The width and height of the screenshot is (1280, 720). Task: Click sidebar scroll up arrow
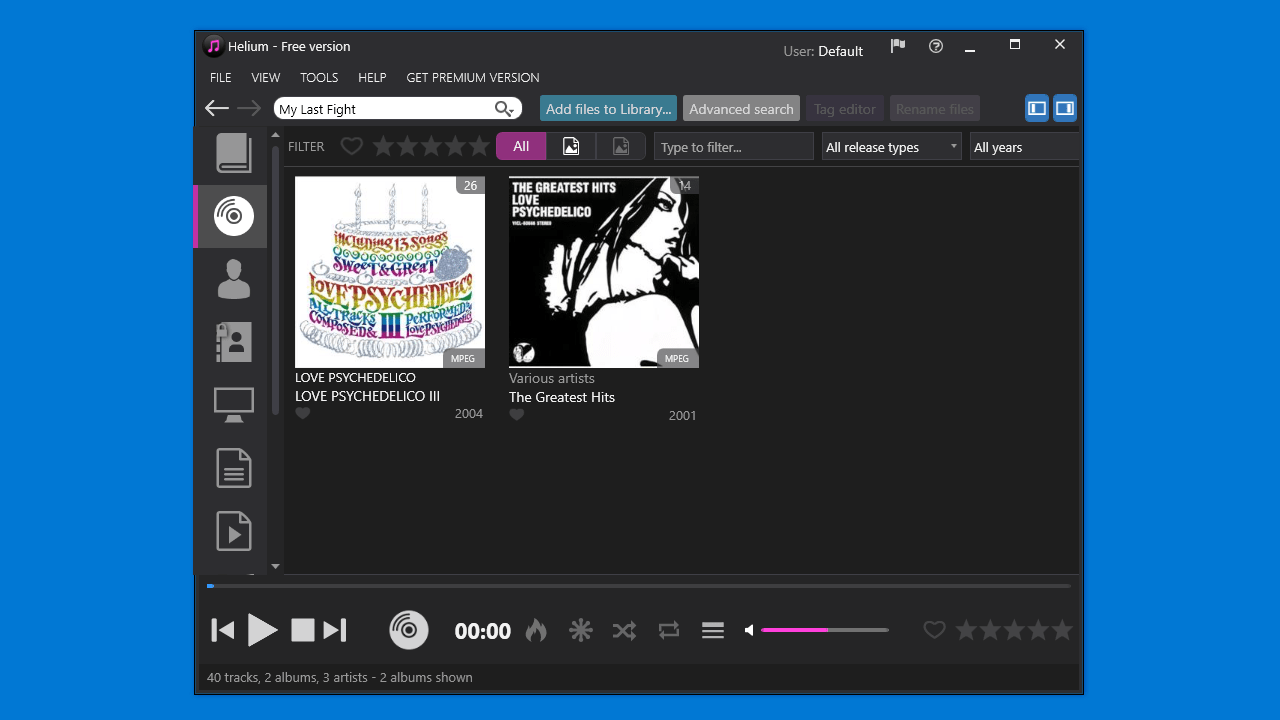[x=275, y=135]
